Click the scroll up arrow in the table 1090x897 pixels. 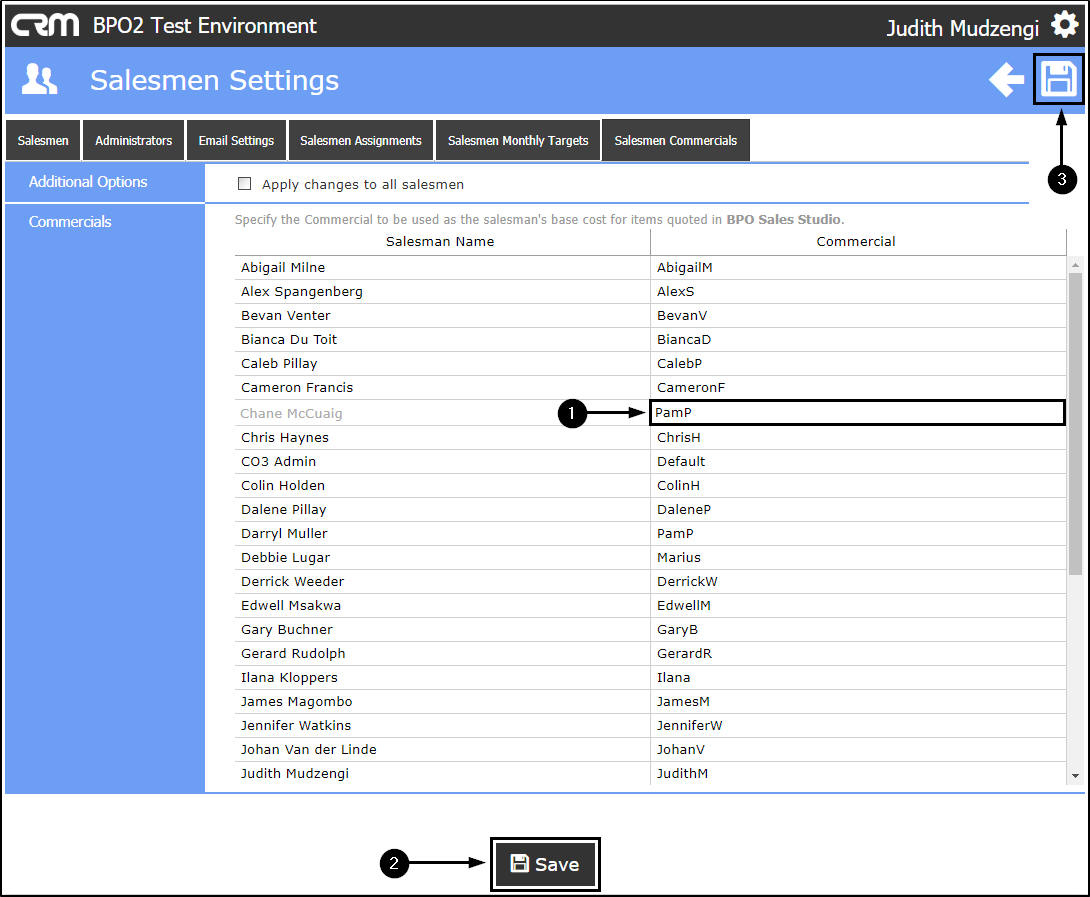point(1075,265)
